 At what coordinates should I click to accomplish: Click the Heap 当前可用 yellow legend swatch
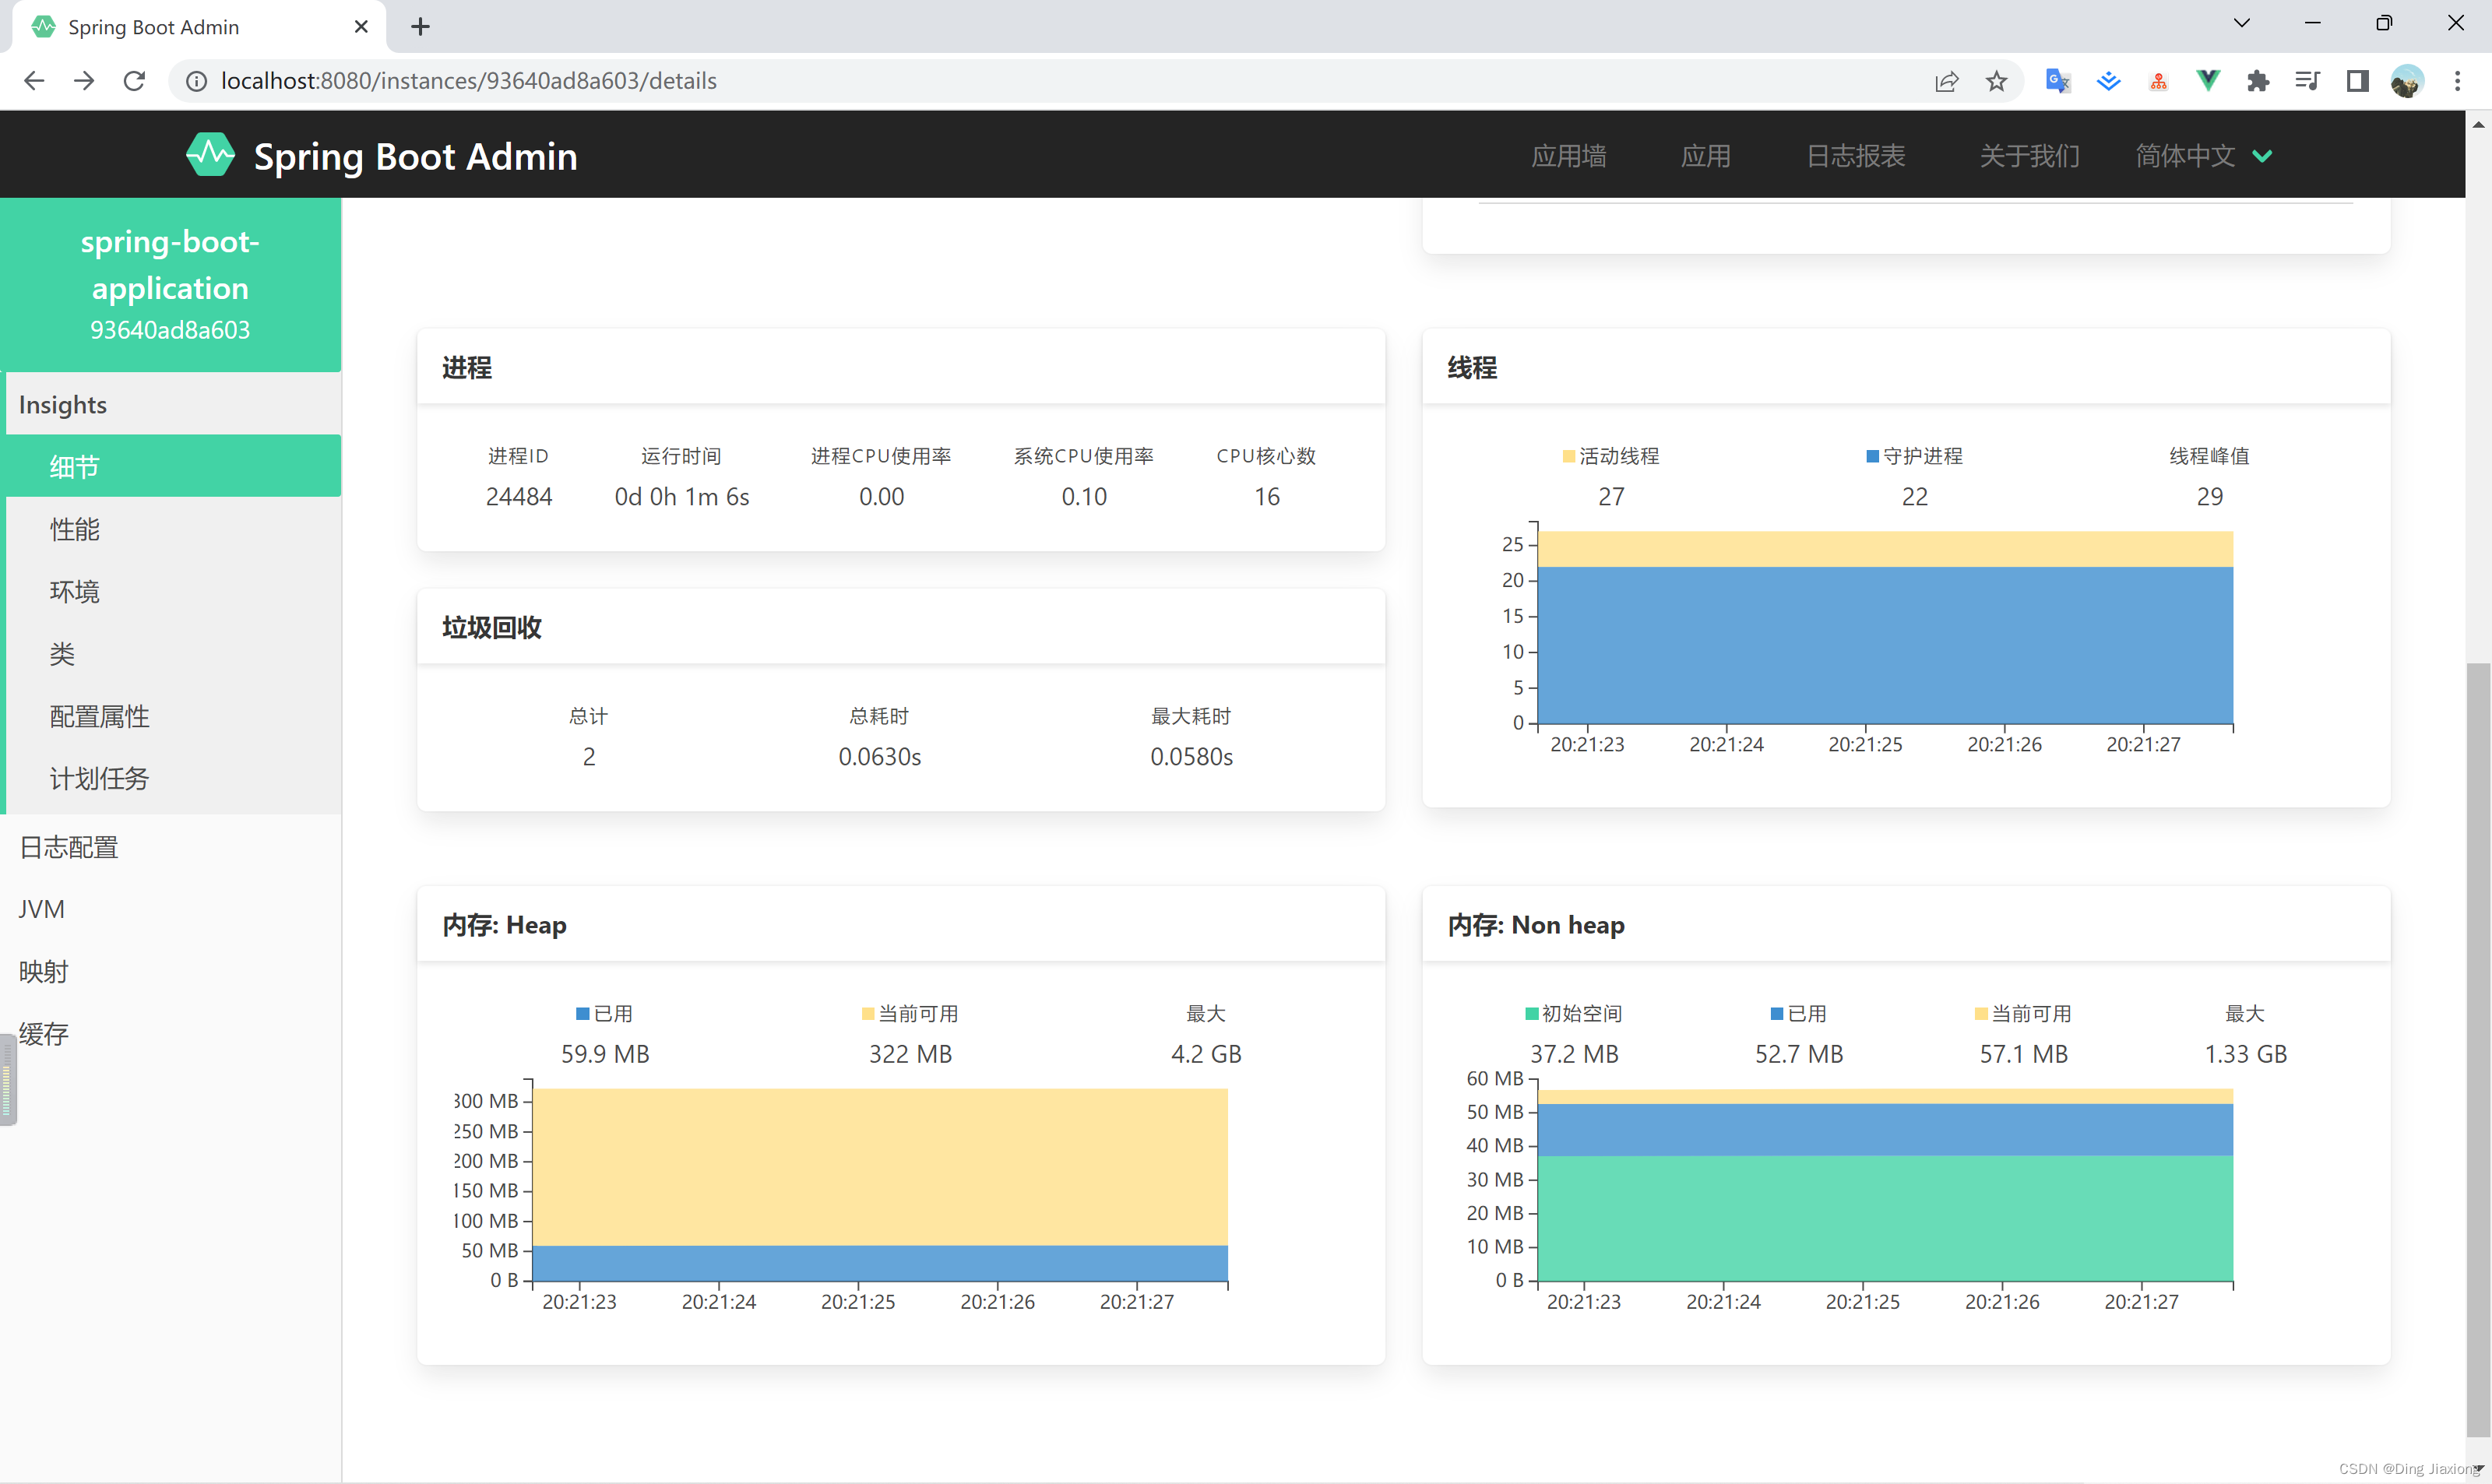867,1014
